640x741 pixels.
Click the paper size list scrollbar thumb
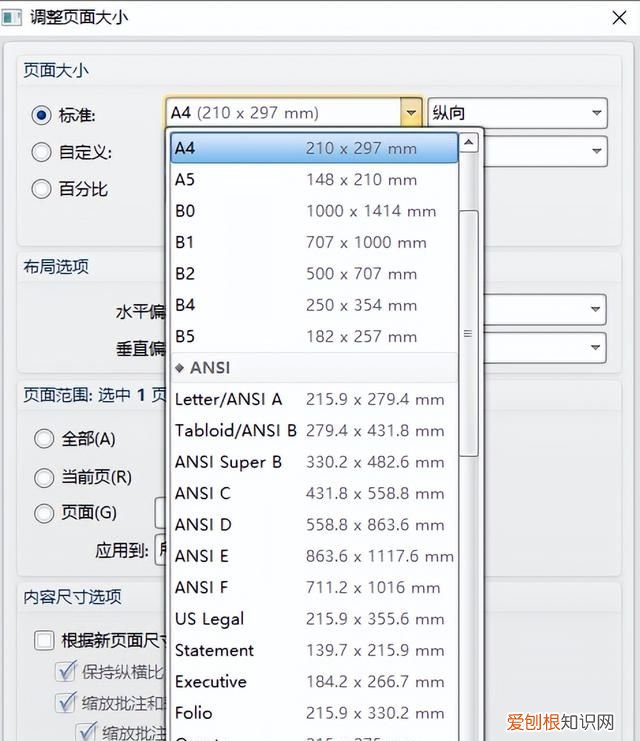coord(468,334)
